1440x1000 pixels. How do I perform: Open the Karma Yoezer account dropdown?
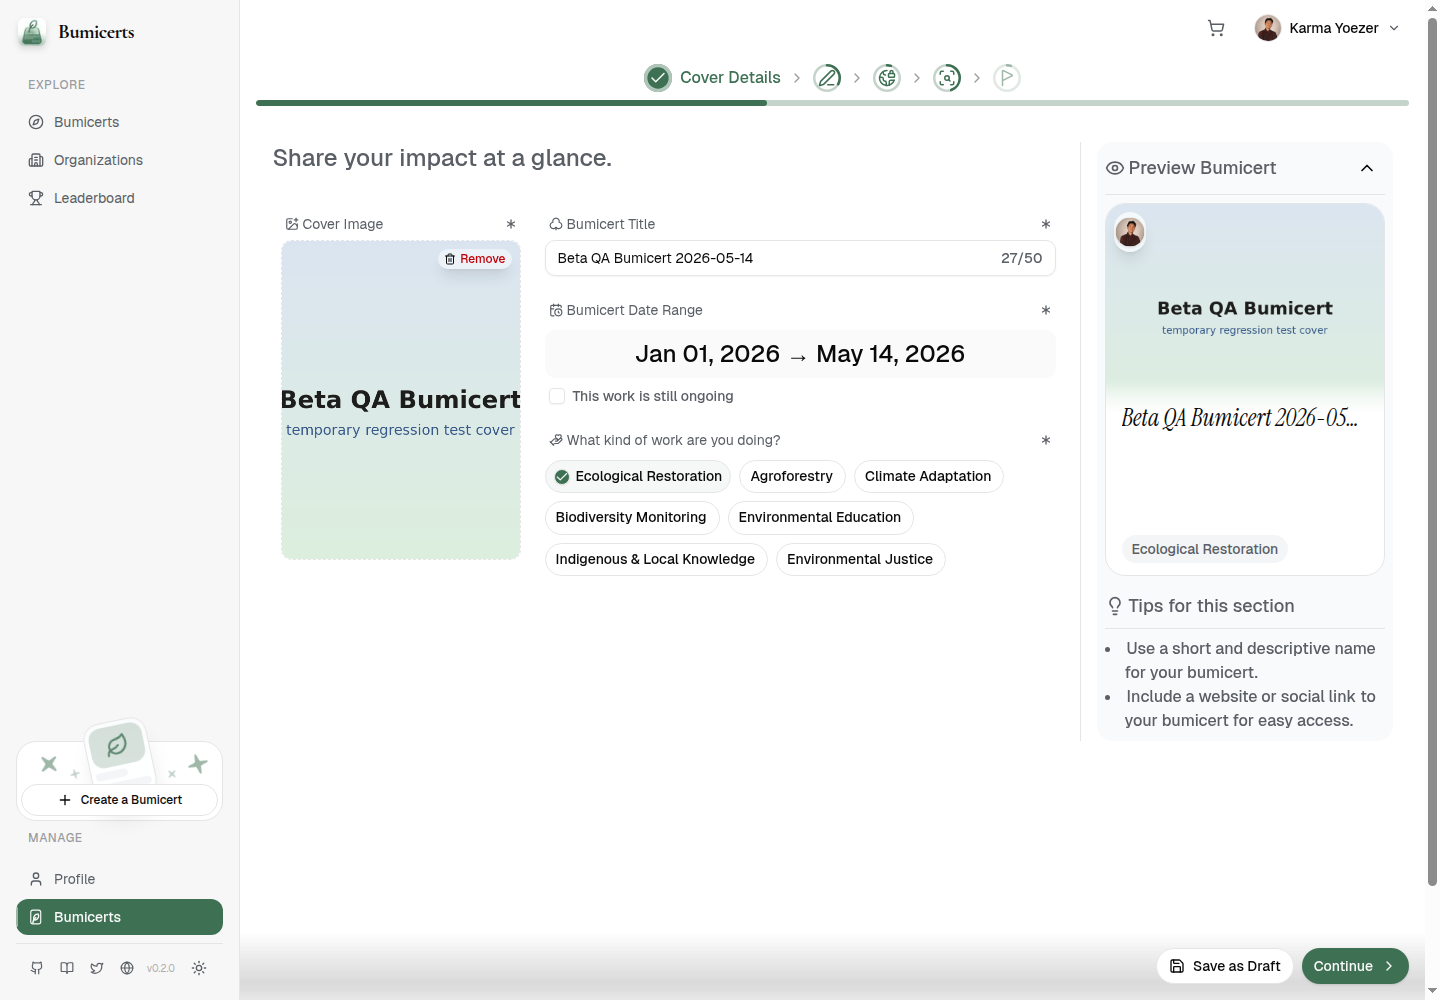[1327, 28]
